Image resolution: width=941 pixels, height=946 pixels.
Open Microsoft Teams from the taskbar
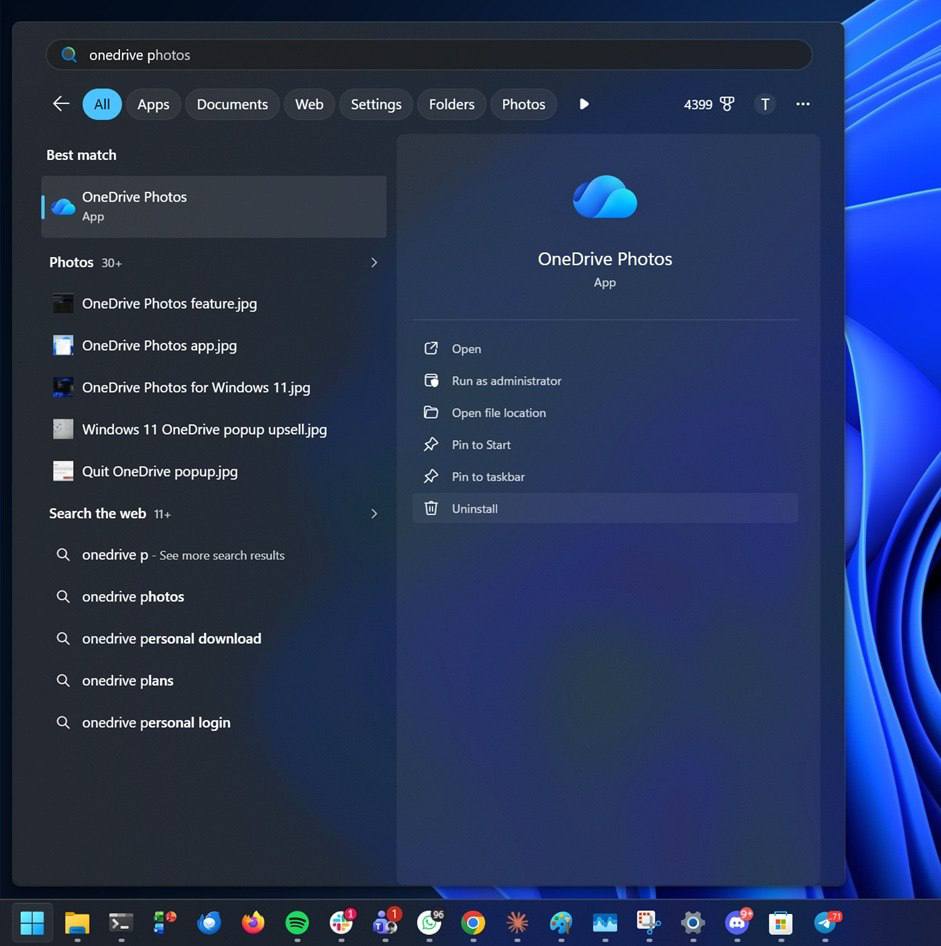click(x=386, y=921)
